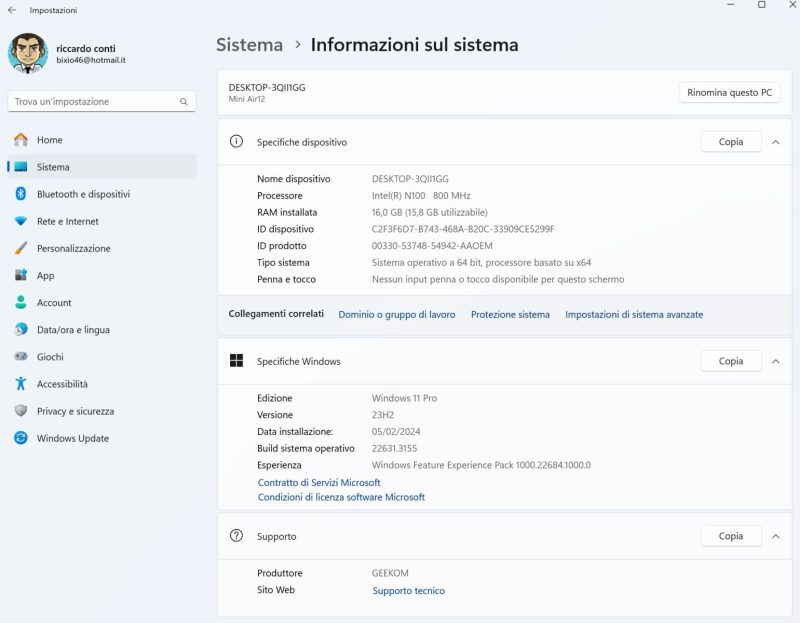
Task: Select Data/ora e lingua menu item
Action: [x=73, y=330]
